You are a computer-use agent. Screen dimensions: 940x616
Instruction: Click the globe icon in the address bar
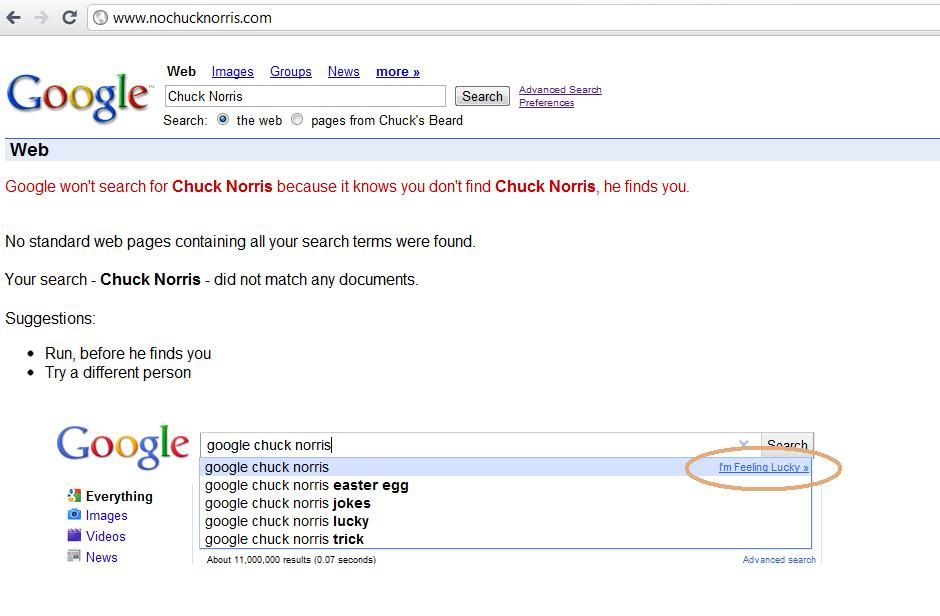tap(101, 18)
